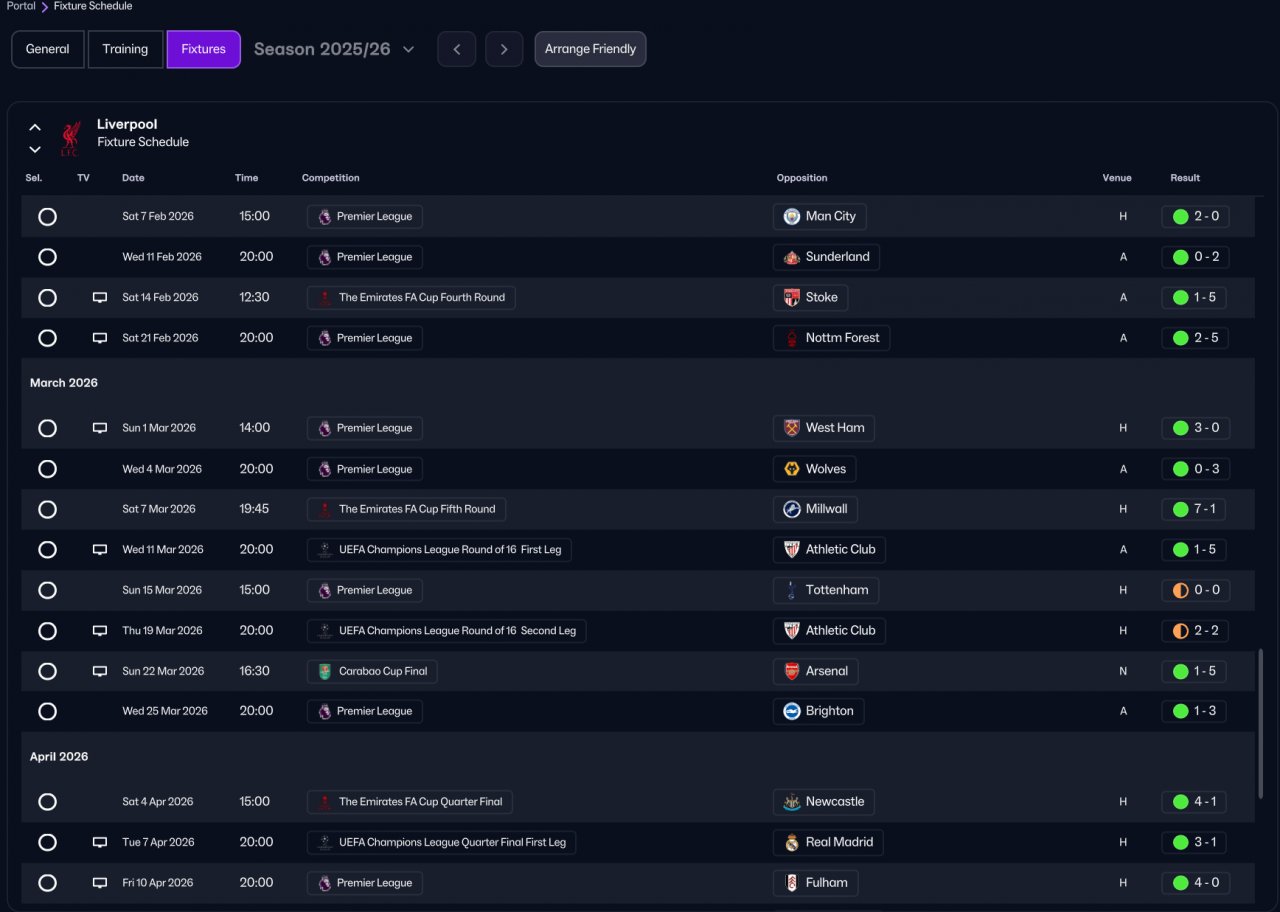This screenshot has width=1280, height=912.
Task: Click the 'N' venue on the Arsenal row
Action: click(x=1123, y=671)
